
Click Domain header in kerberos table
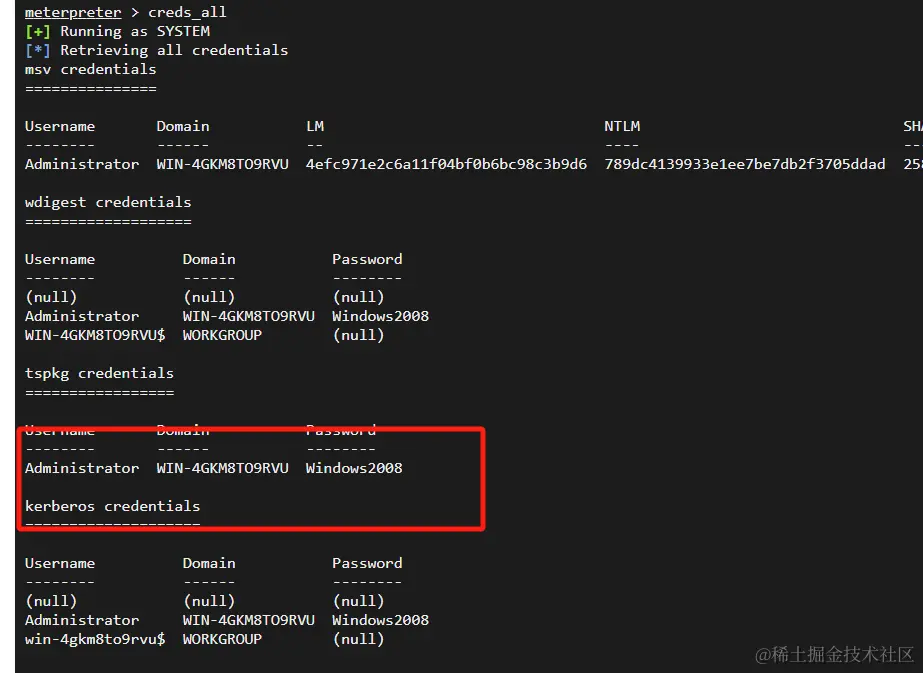(209, 563)
